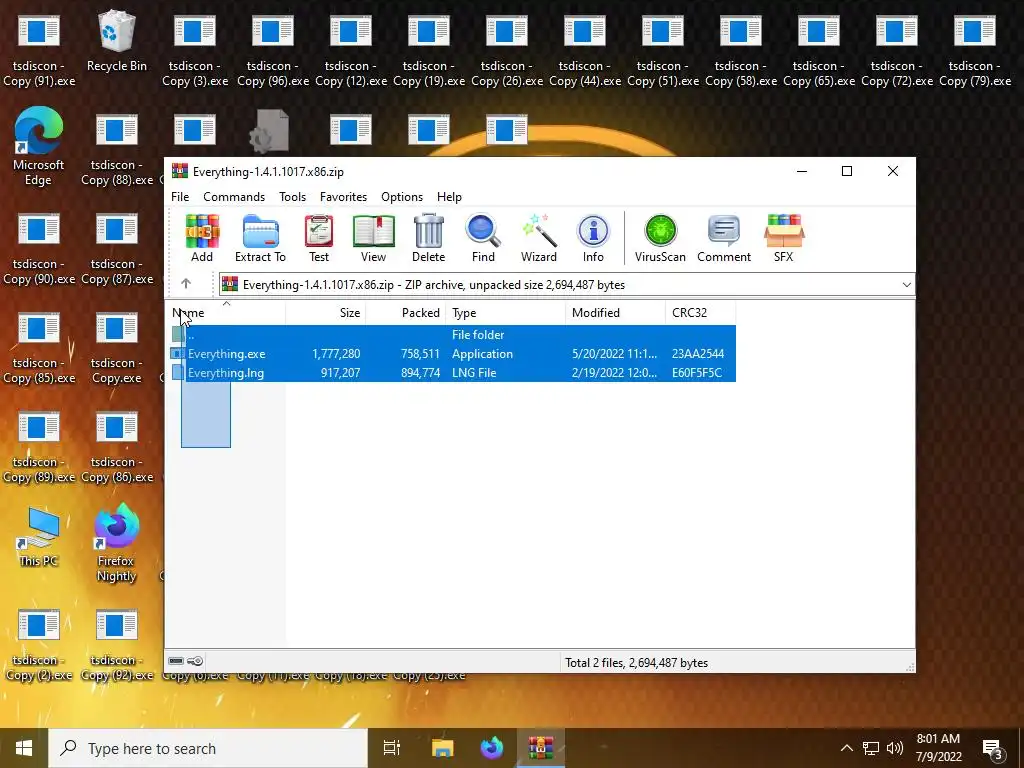Expand the archive path dropdown arrow
Image resolution: width=1024 pixels, height=768 pixels.
[906, 285]
